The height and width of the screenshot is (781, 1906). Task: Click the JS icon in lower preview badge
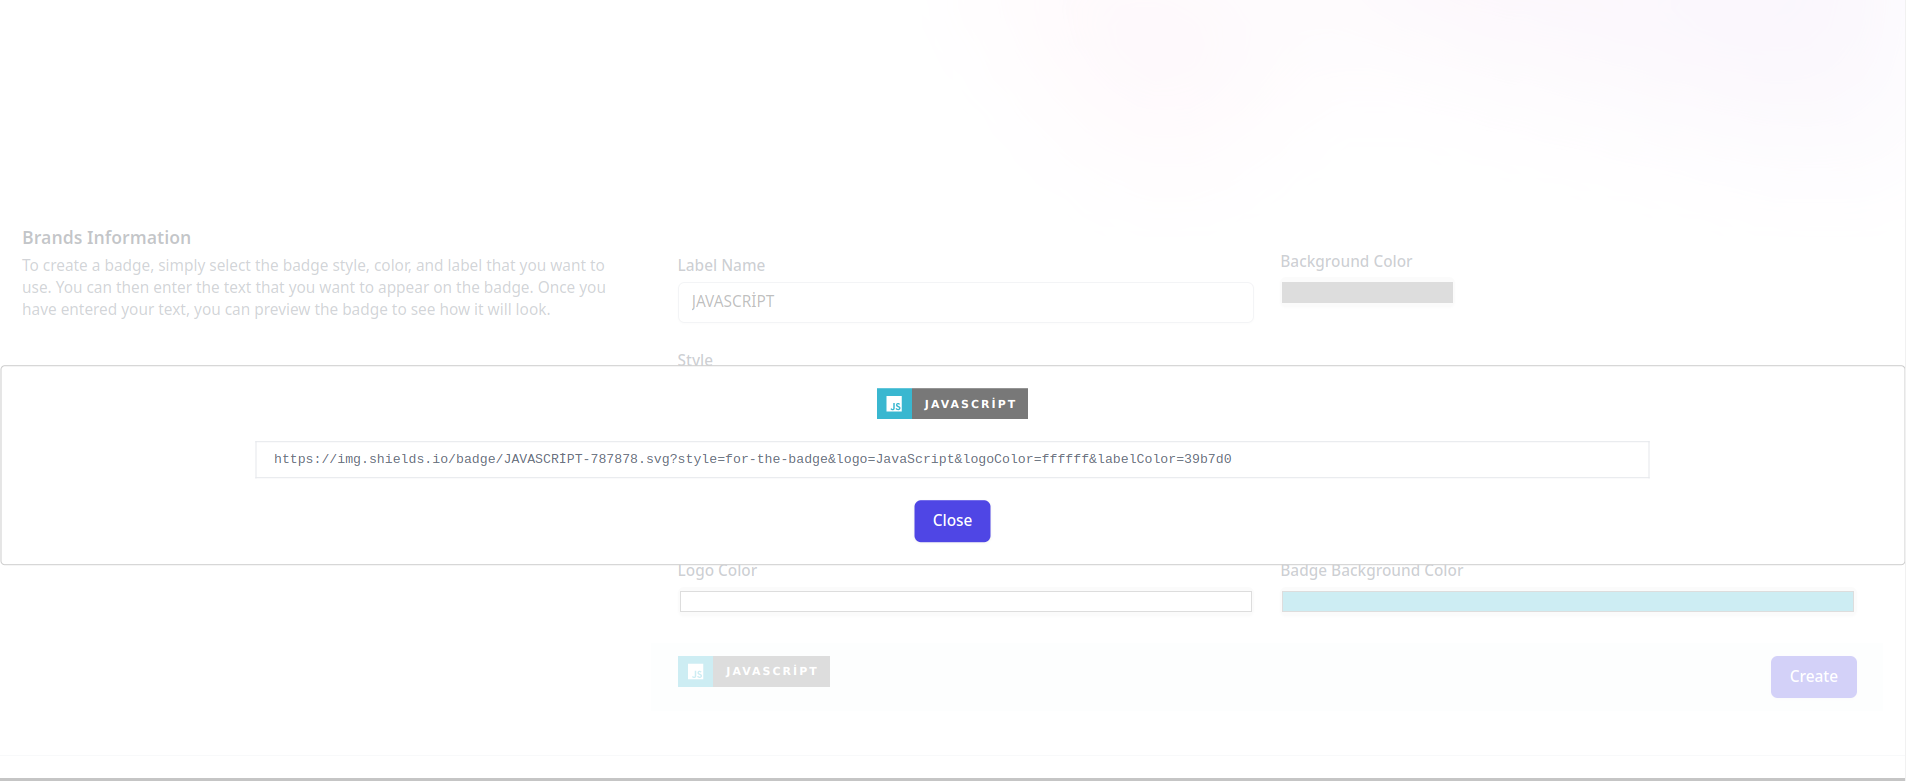696,672
